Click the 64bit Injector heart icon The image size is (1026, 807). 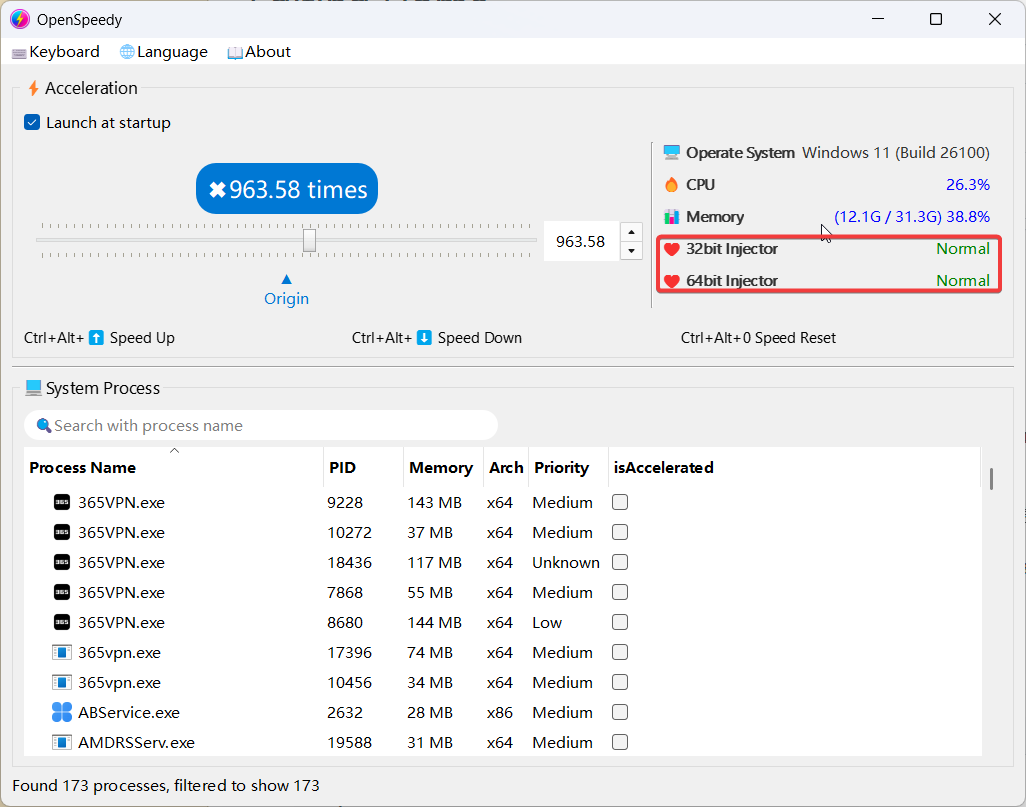click(671, 281)
